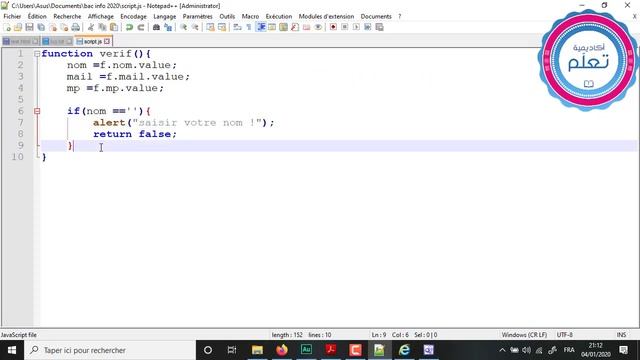The image size is (640, 360).
Task: Run macro multiple times icon
Action: (x=367, y=27)
